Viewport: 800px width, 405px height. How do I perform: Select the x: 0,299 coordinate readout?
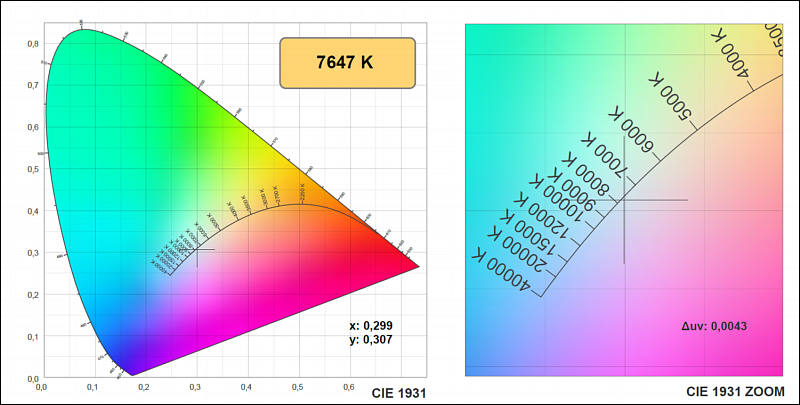click(x=371, y=326)
